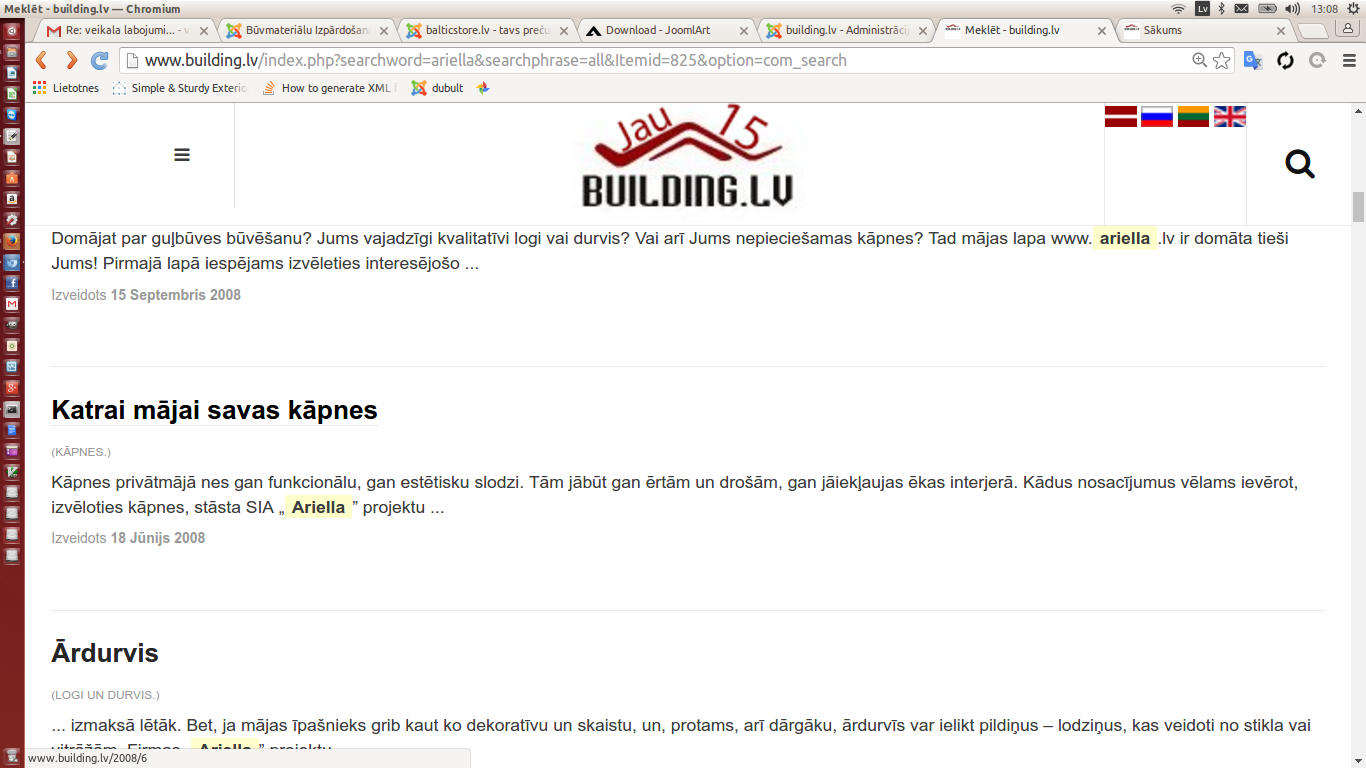Switch site language with the Russian flag

point(1157,117)
